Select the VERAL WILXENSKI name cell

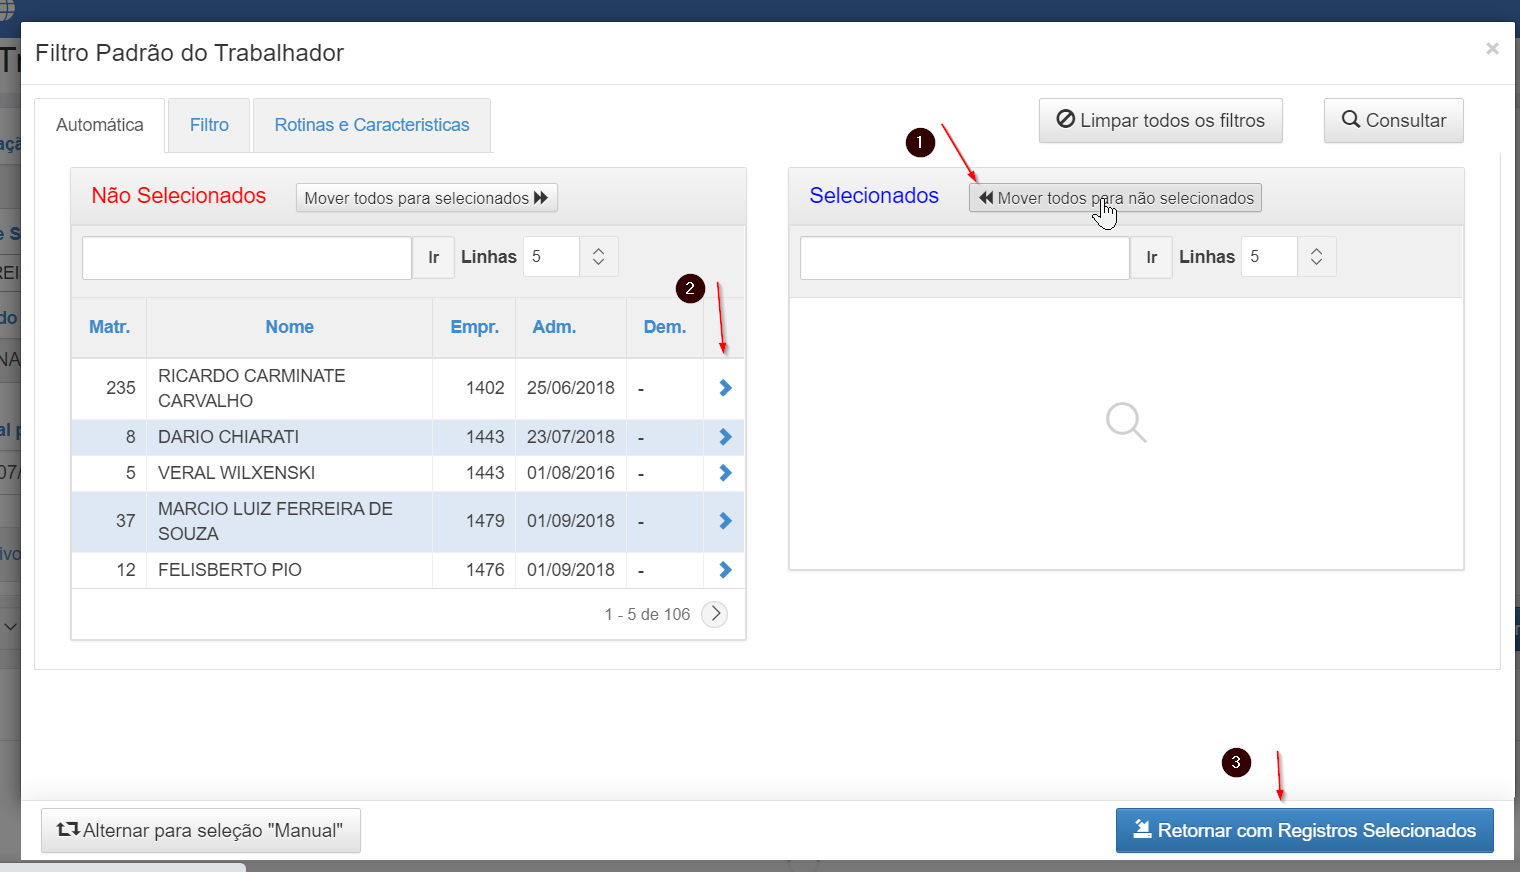[290, 473]
